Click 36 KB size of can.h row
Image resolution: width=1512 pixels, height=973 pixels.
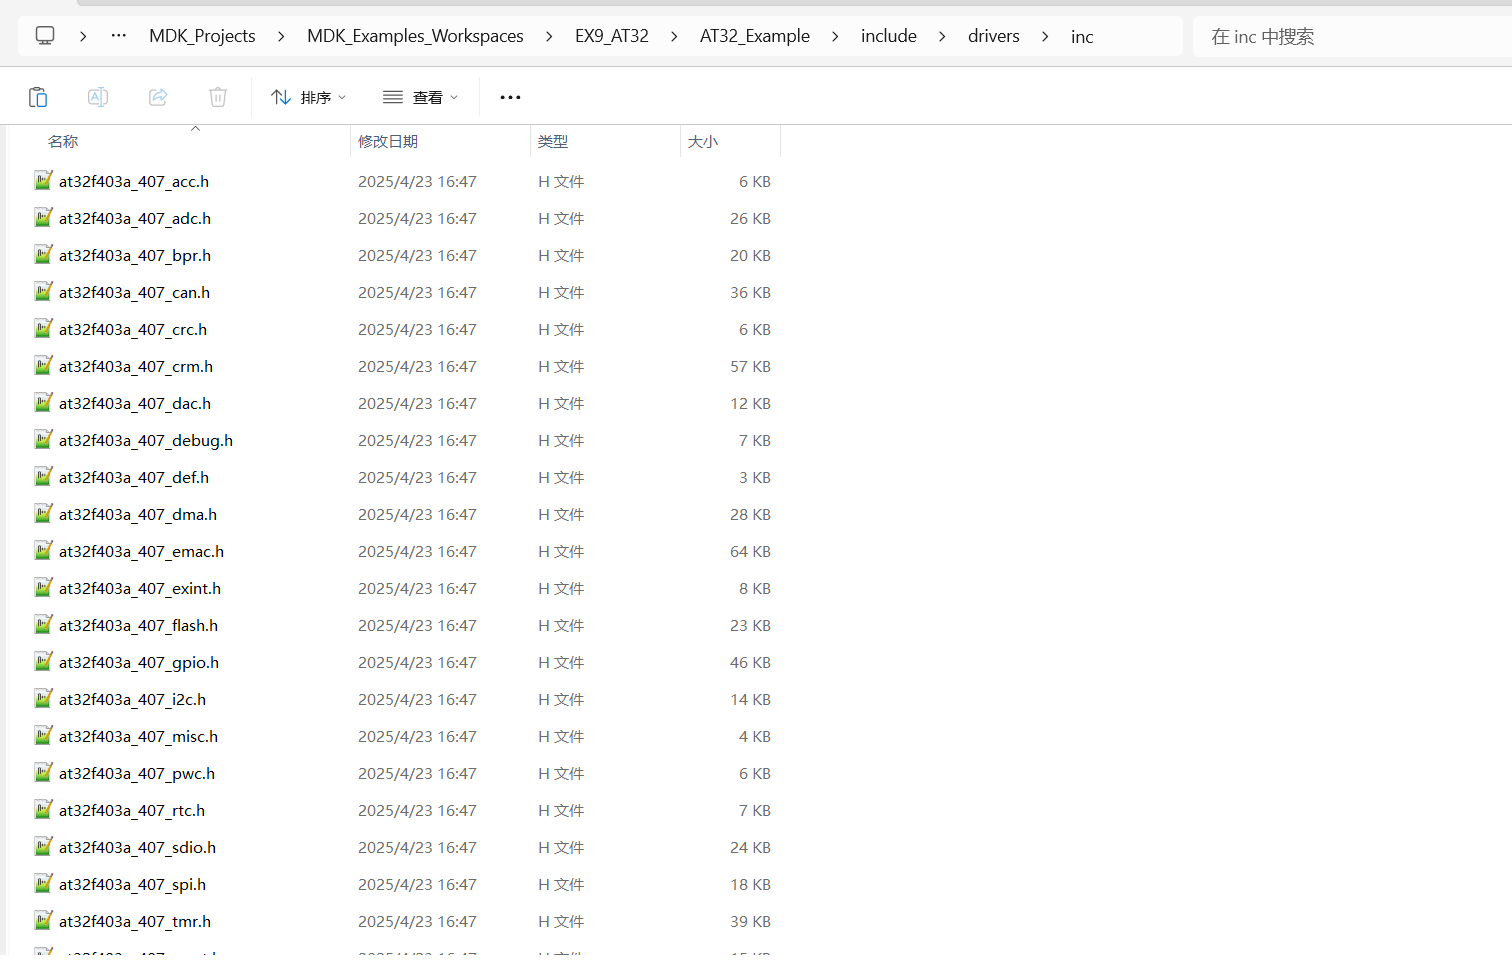tap(750, 292)
